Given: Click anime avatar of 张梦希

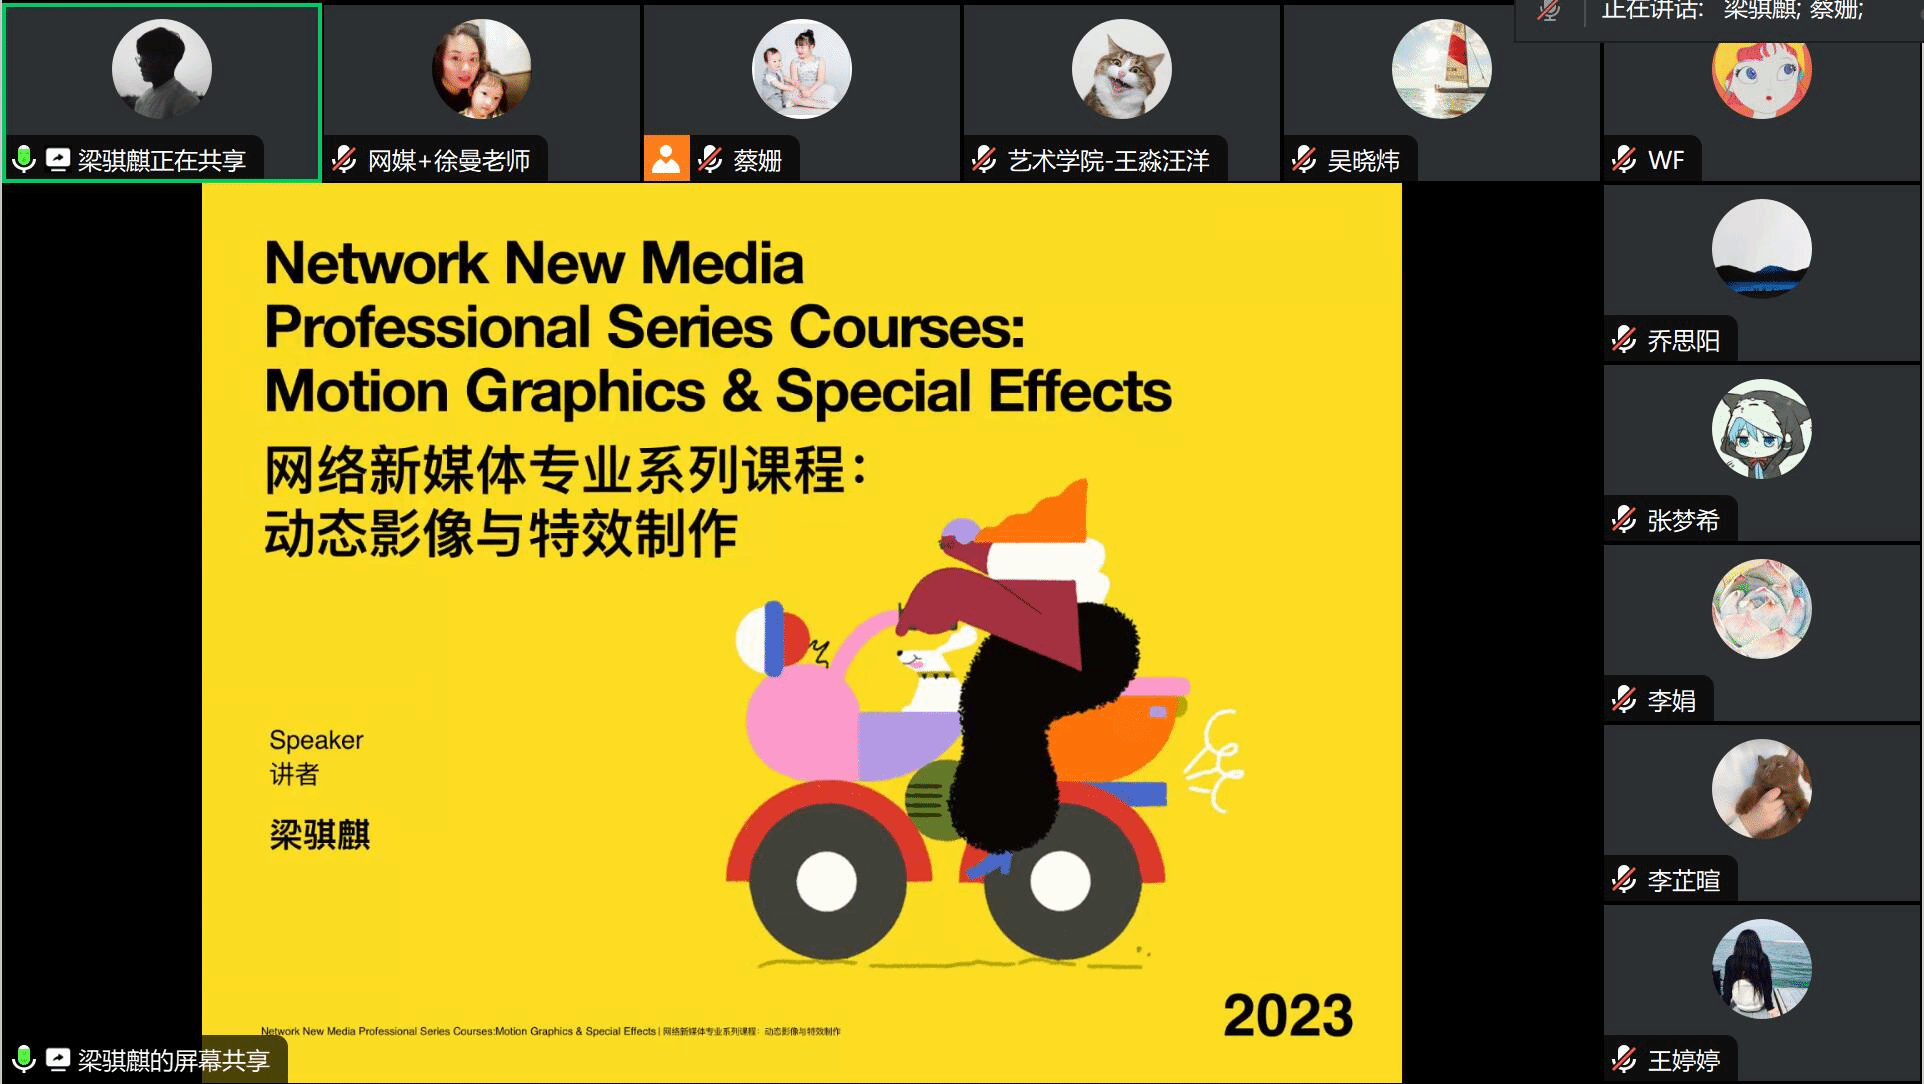Looking at the screenshot, I should point(1761,429).
